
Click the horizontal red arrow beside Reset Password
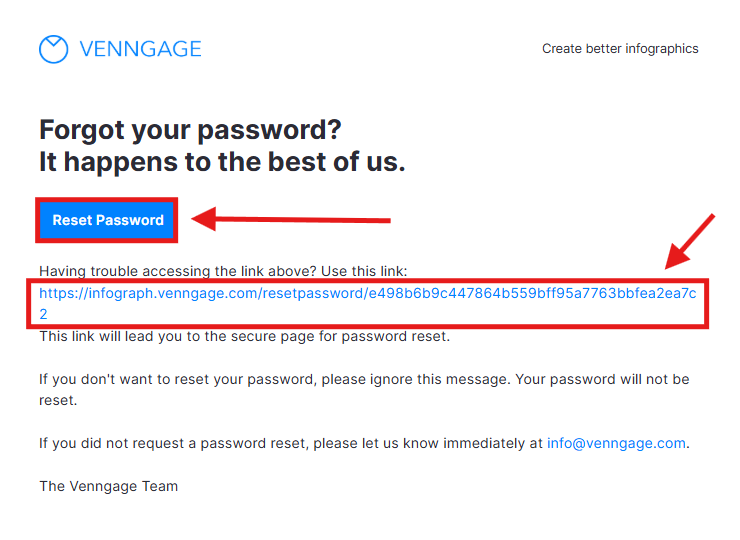click(292, 219)
